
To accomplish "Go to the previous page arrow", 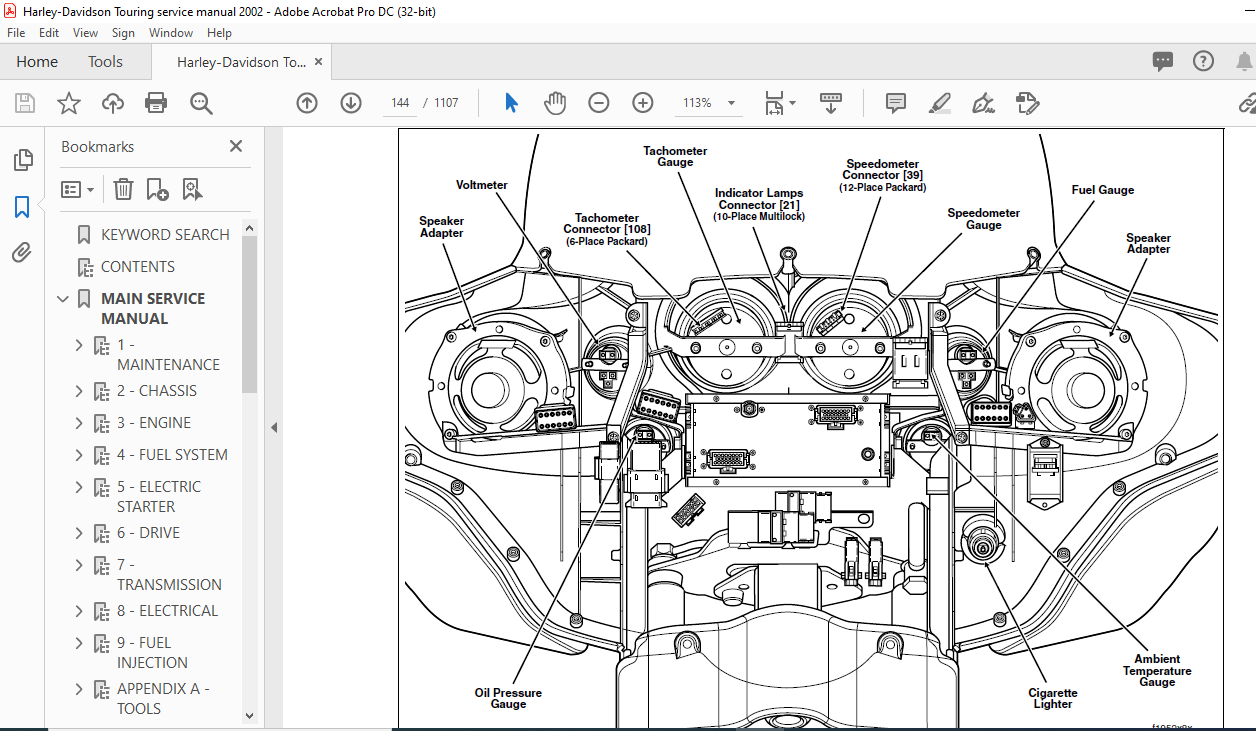I will pyautogui.click(x=307, y=103).
